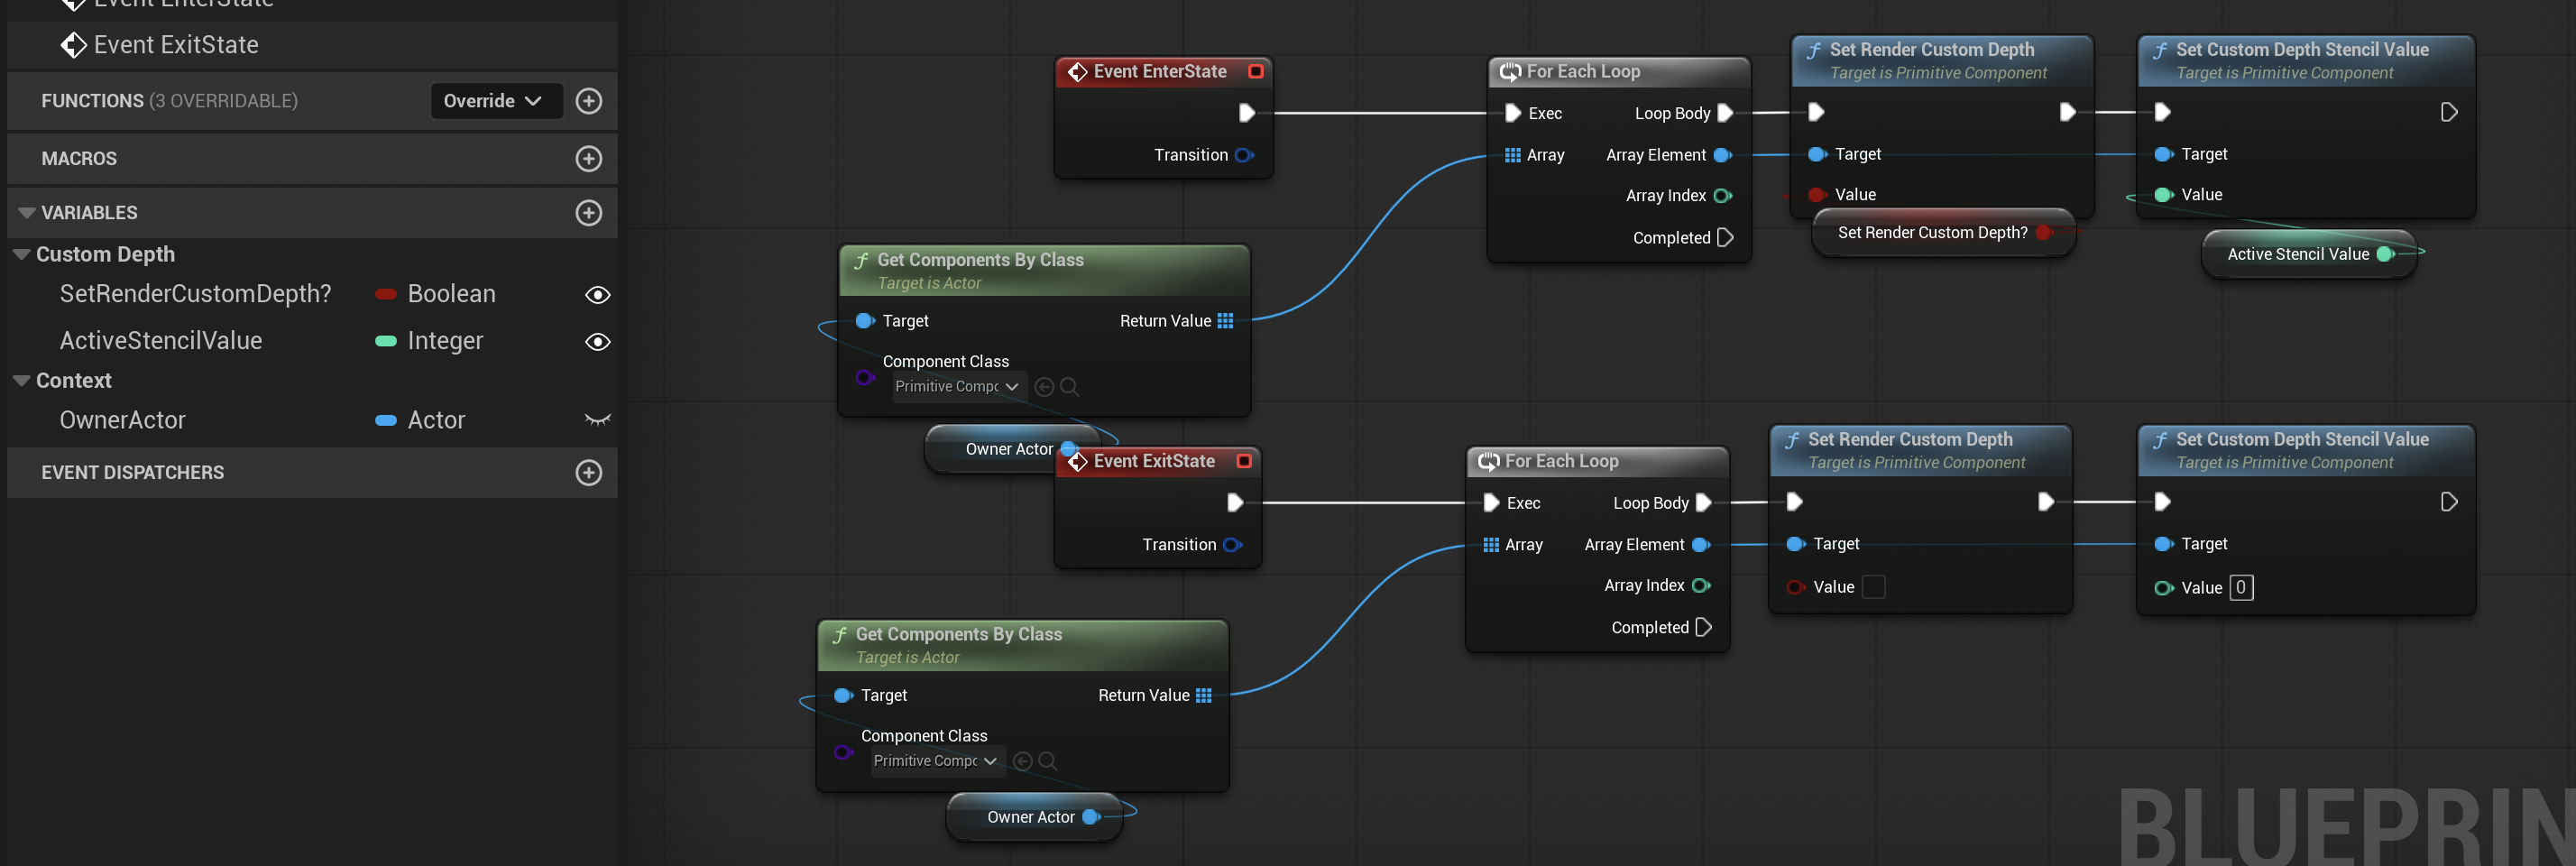Select Event ExitState in the graph list
Viewport: 2576px width, 866px height.
(176, 45)
